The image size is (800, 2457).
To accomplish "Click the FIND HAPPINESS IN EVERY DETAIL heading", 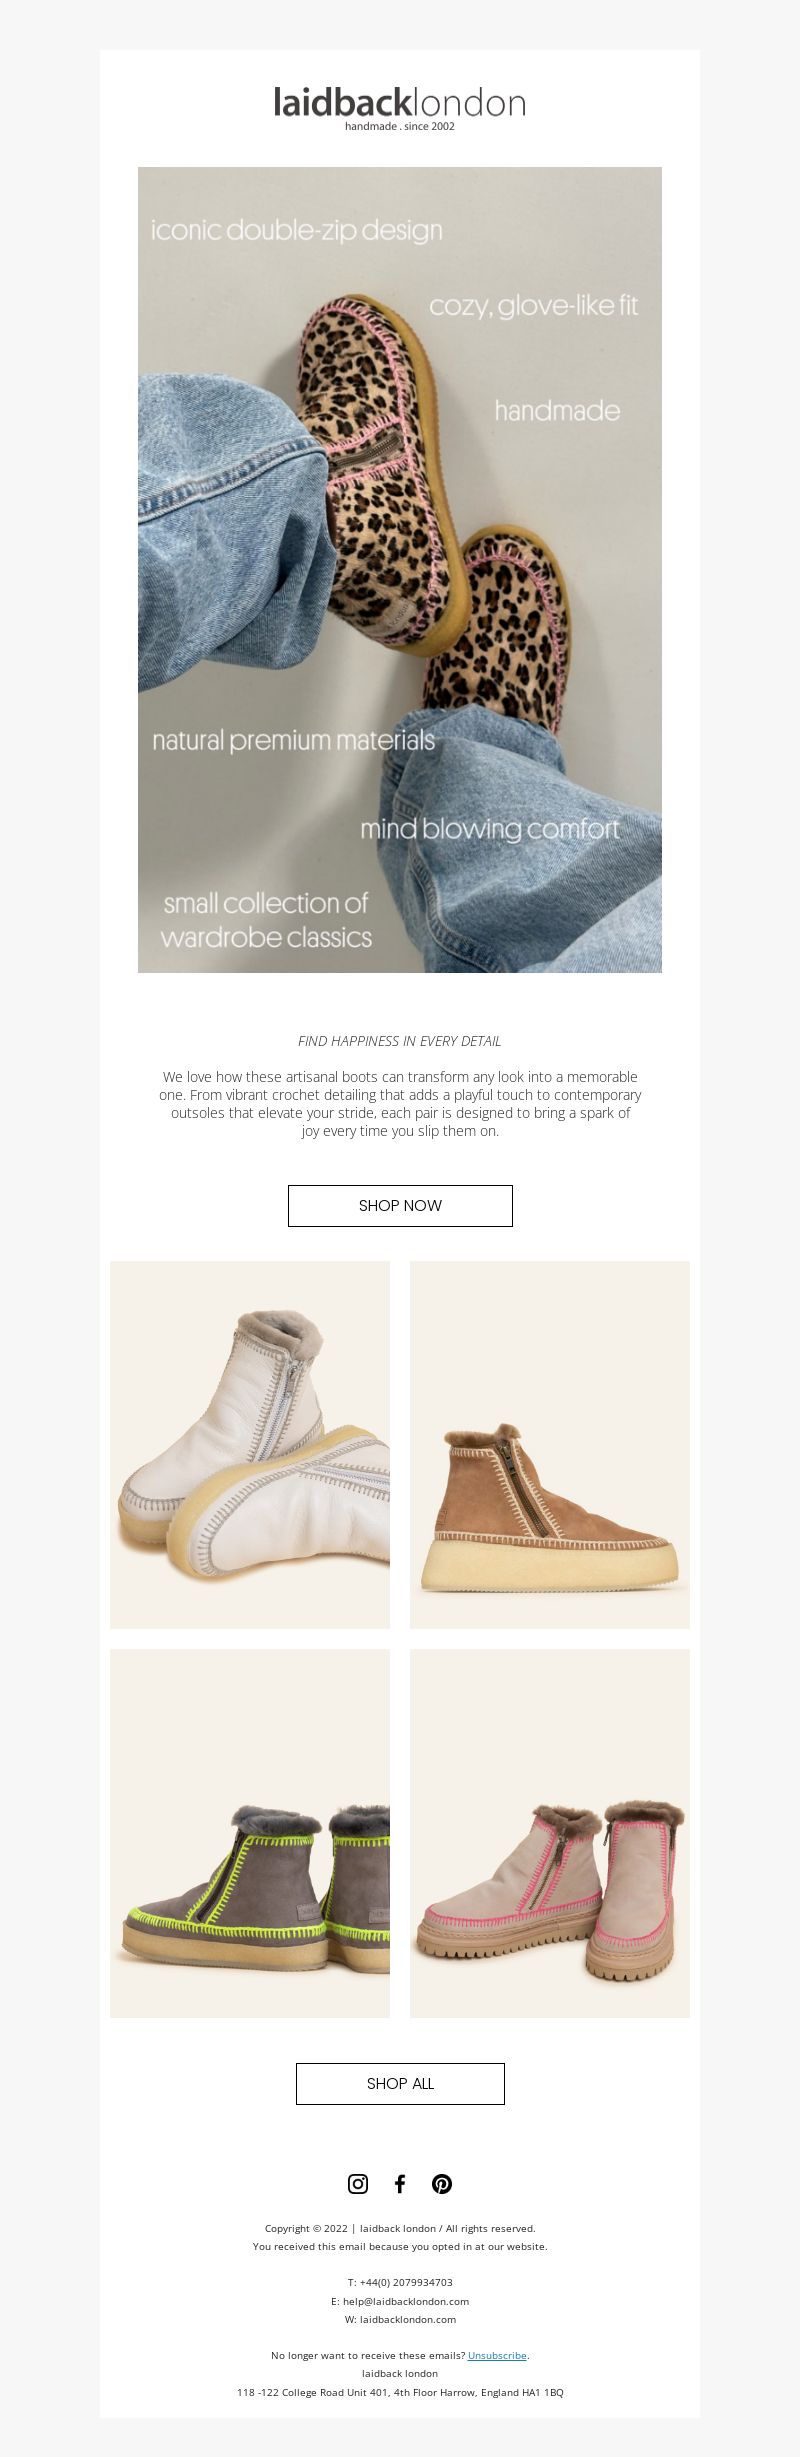I will [400, 1041].
